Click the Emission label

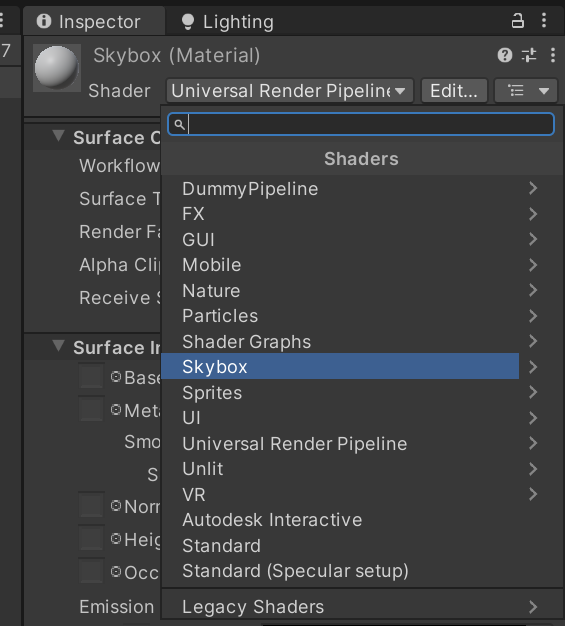[x=117, y=607]
